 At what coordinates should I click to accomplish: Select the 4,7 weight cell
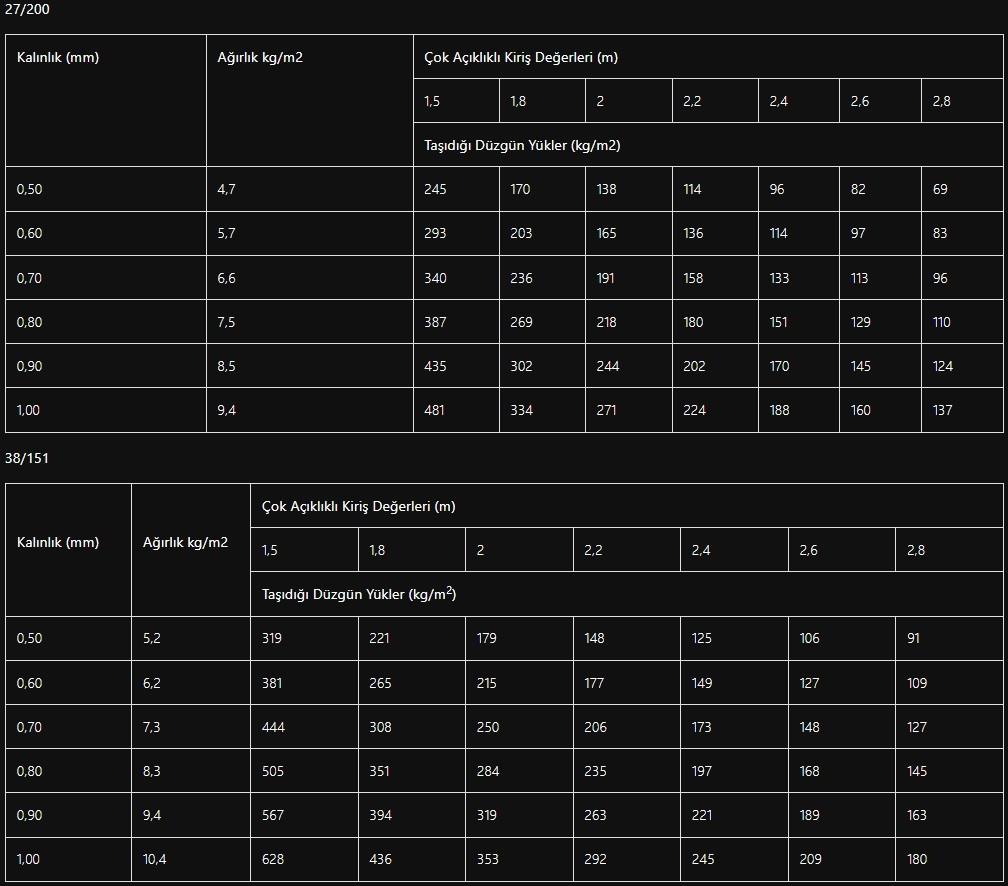tap(227, 189)
